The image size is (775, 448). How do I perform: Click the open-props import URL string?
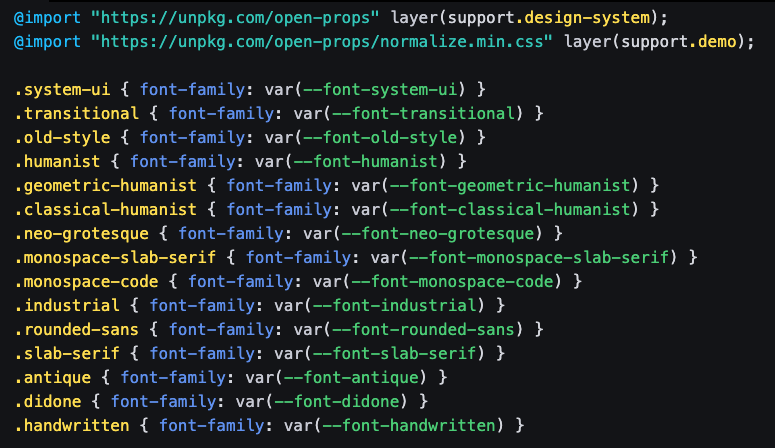pyautogui.click(x=235, y=18)
